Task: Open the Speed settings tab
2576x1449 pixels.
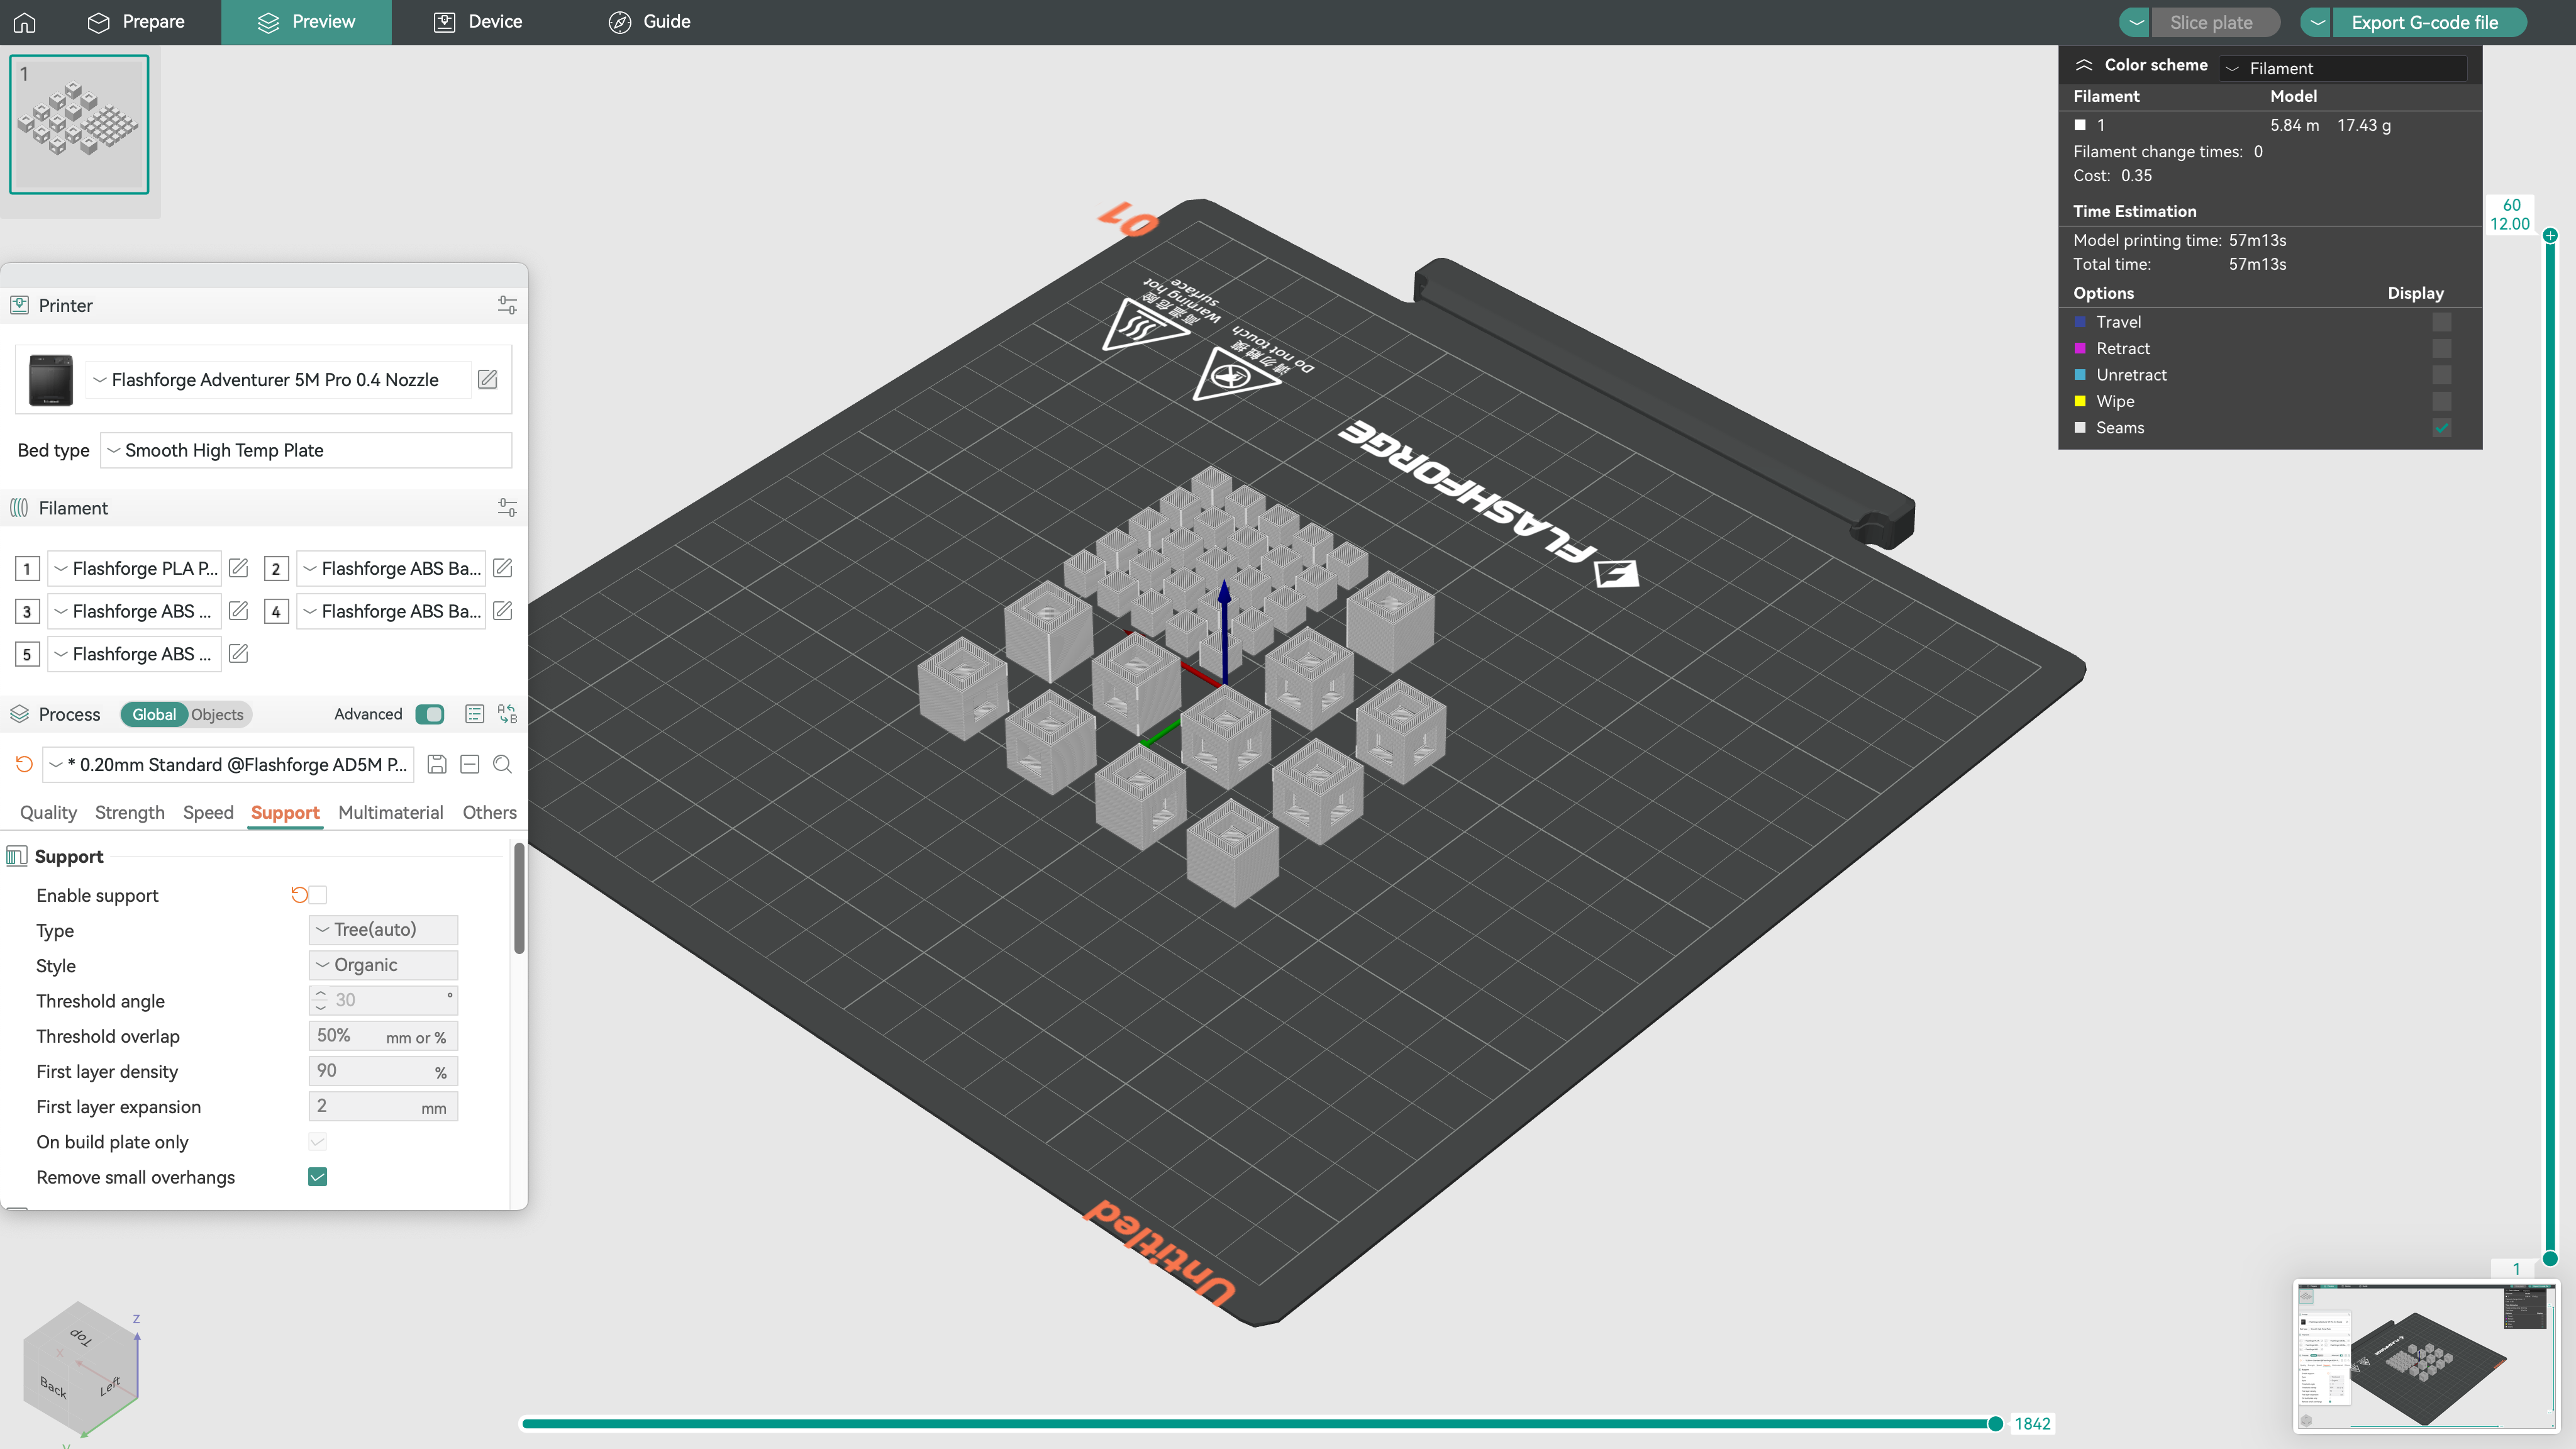Action: tap(208, 813)
